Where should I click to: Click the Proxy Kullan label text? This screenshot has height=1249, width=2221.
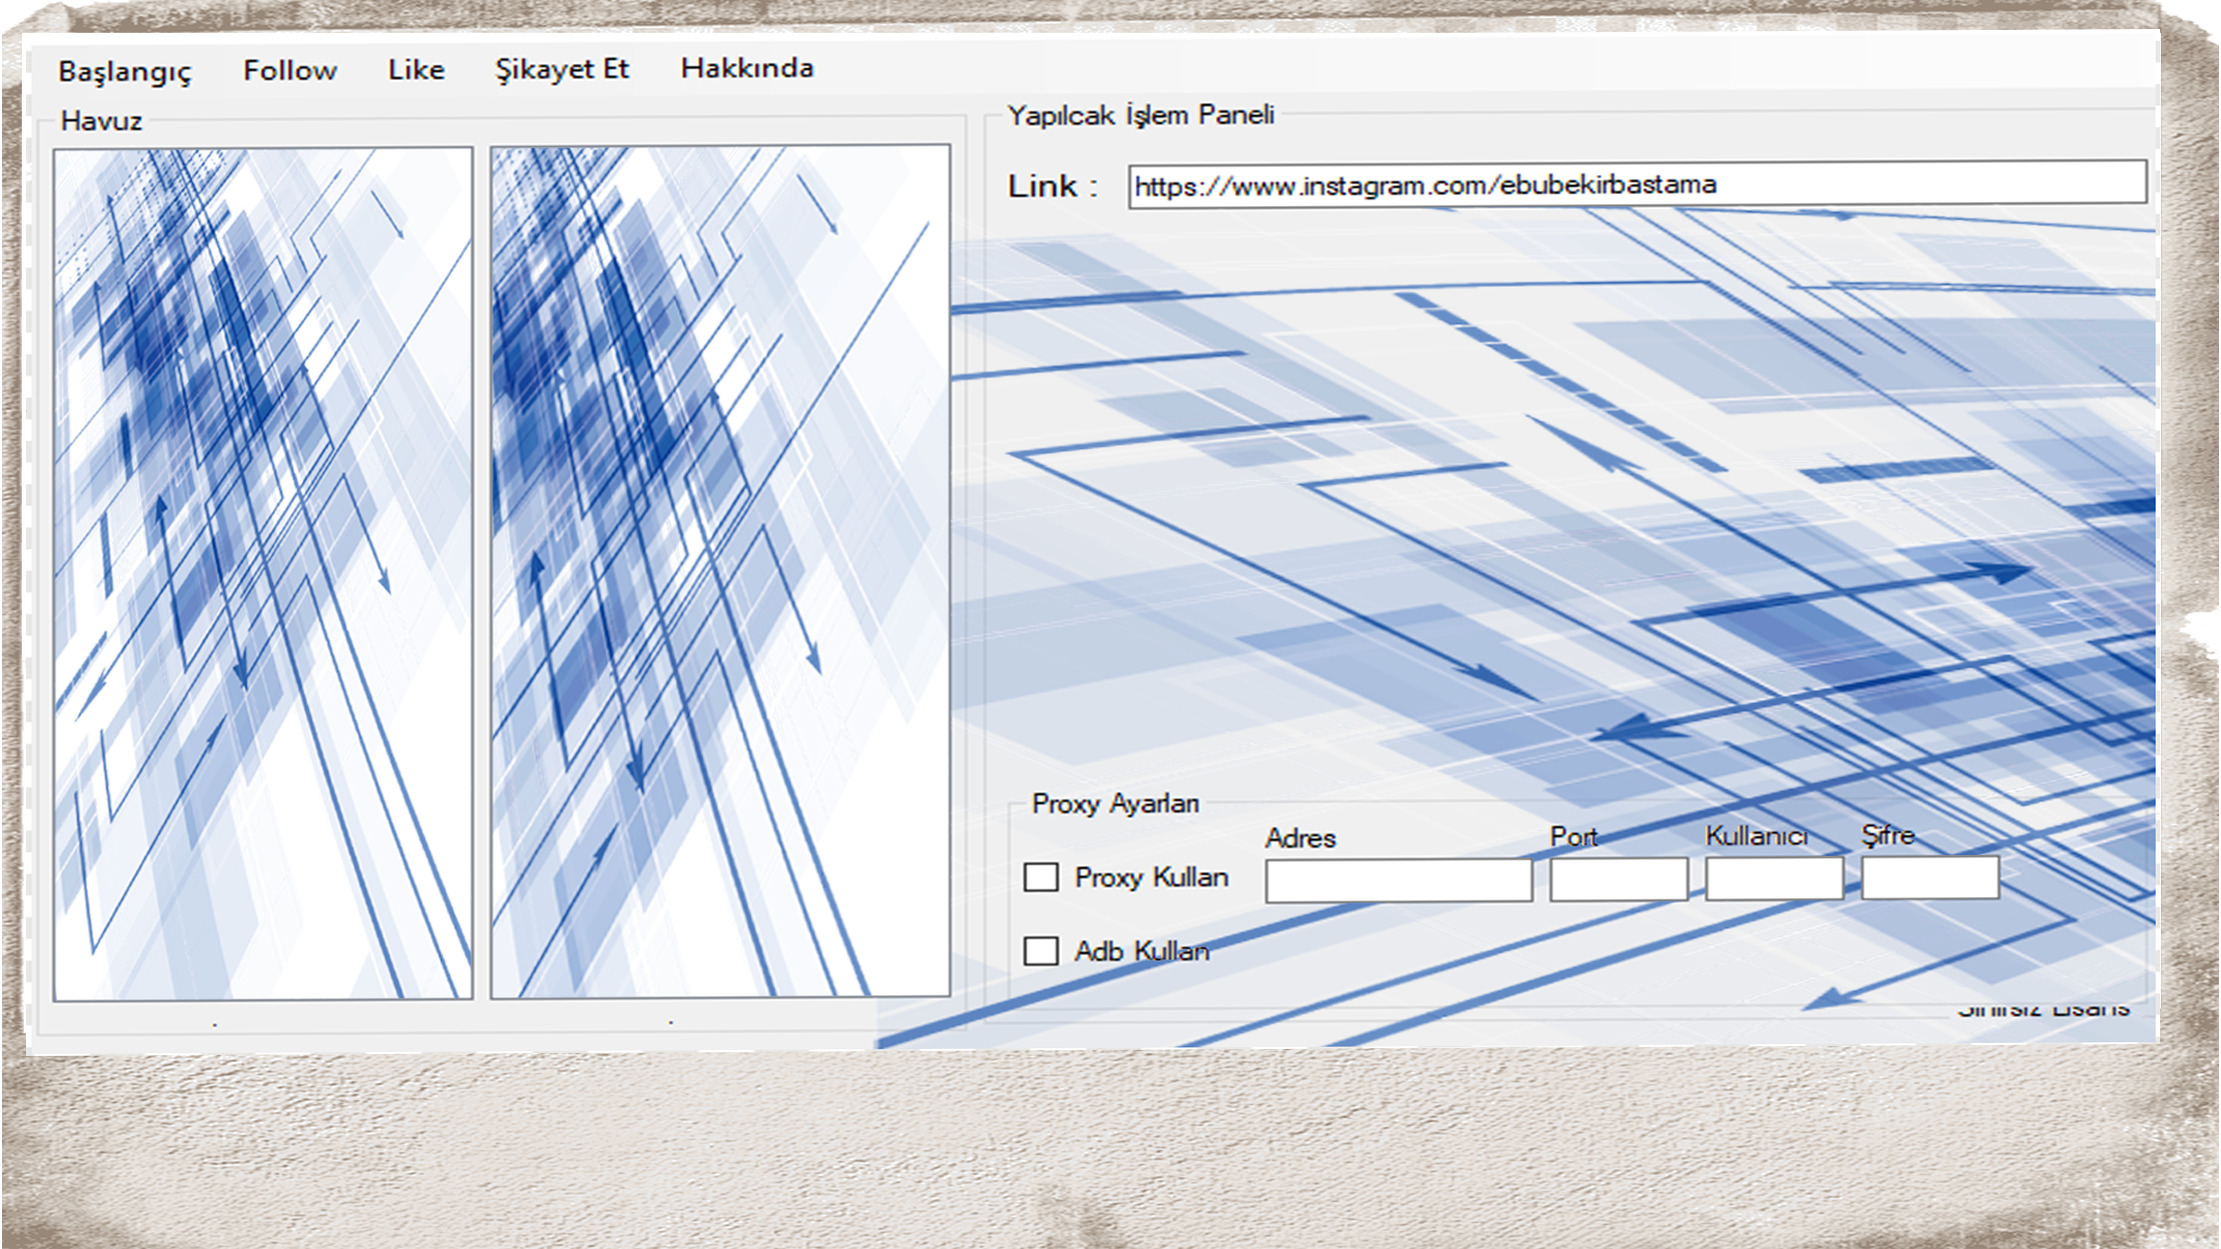tap(1151, 877)
